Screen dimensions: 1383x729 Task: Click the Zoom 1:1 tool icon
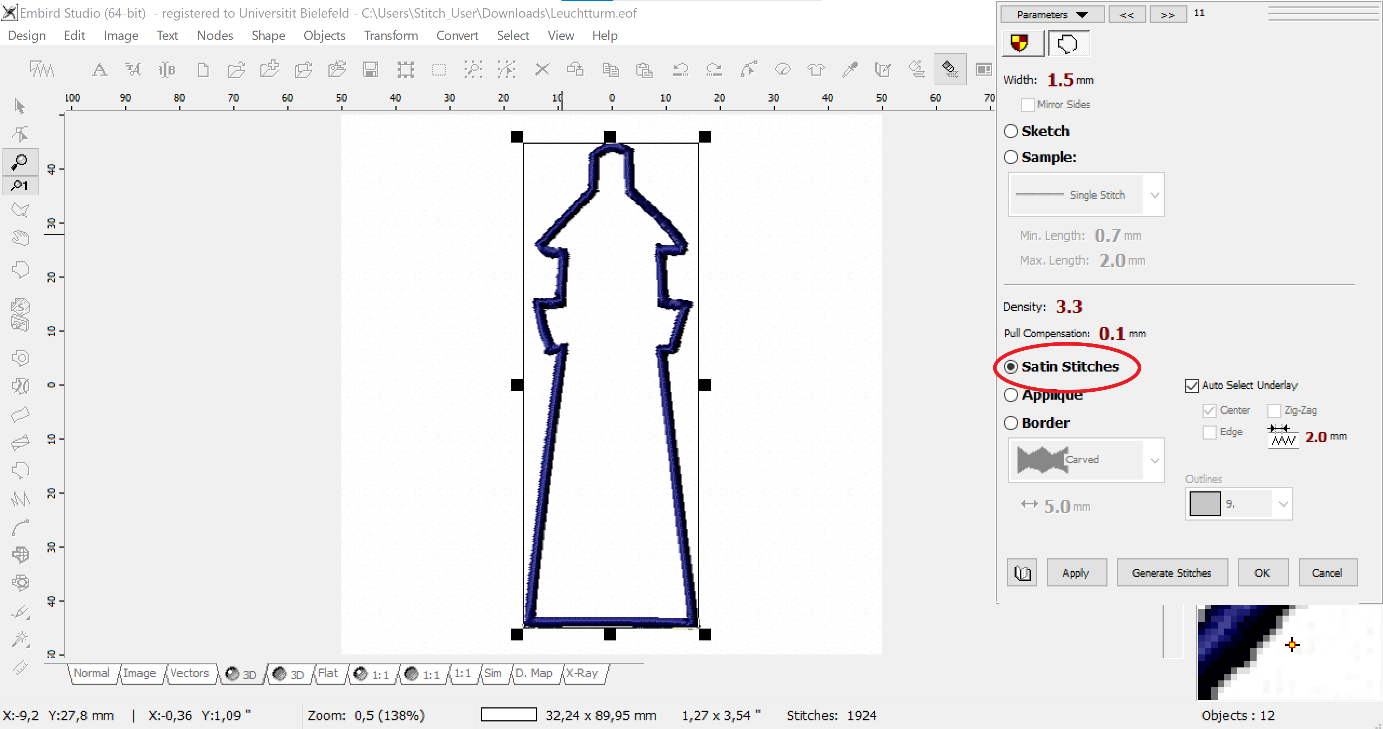coord(20,185)
